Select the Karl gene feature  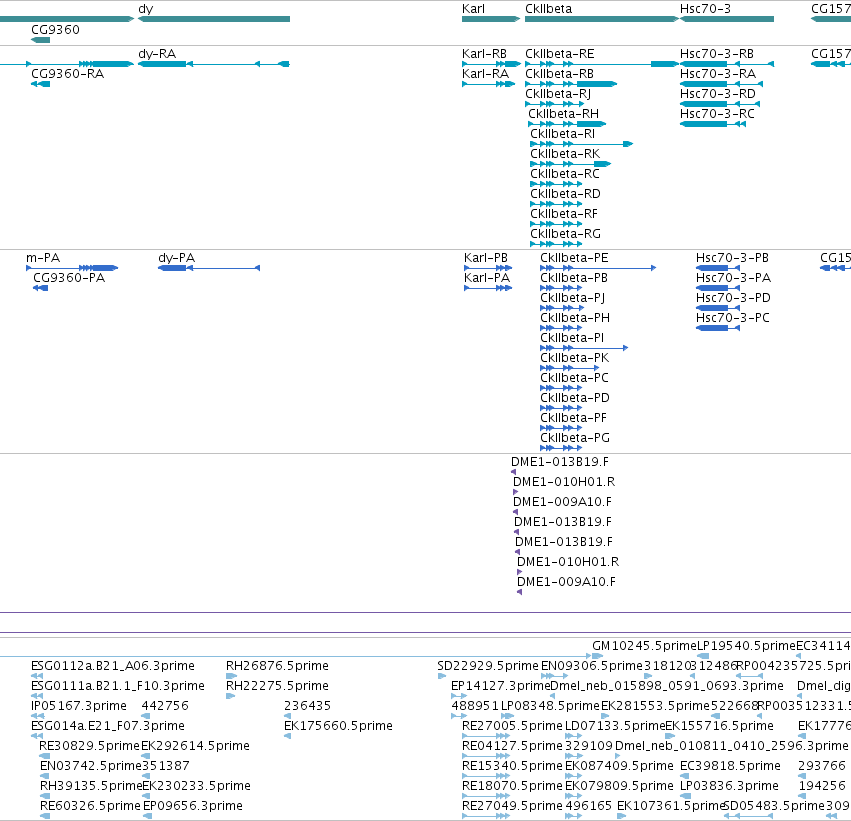(491, 19)
